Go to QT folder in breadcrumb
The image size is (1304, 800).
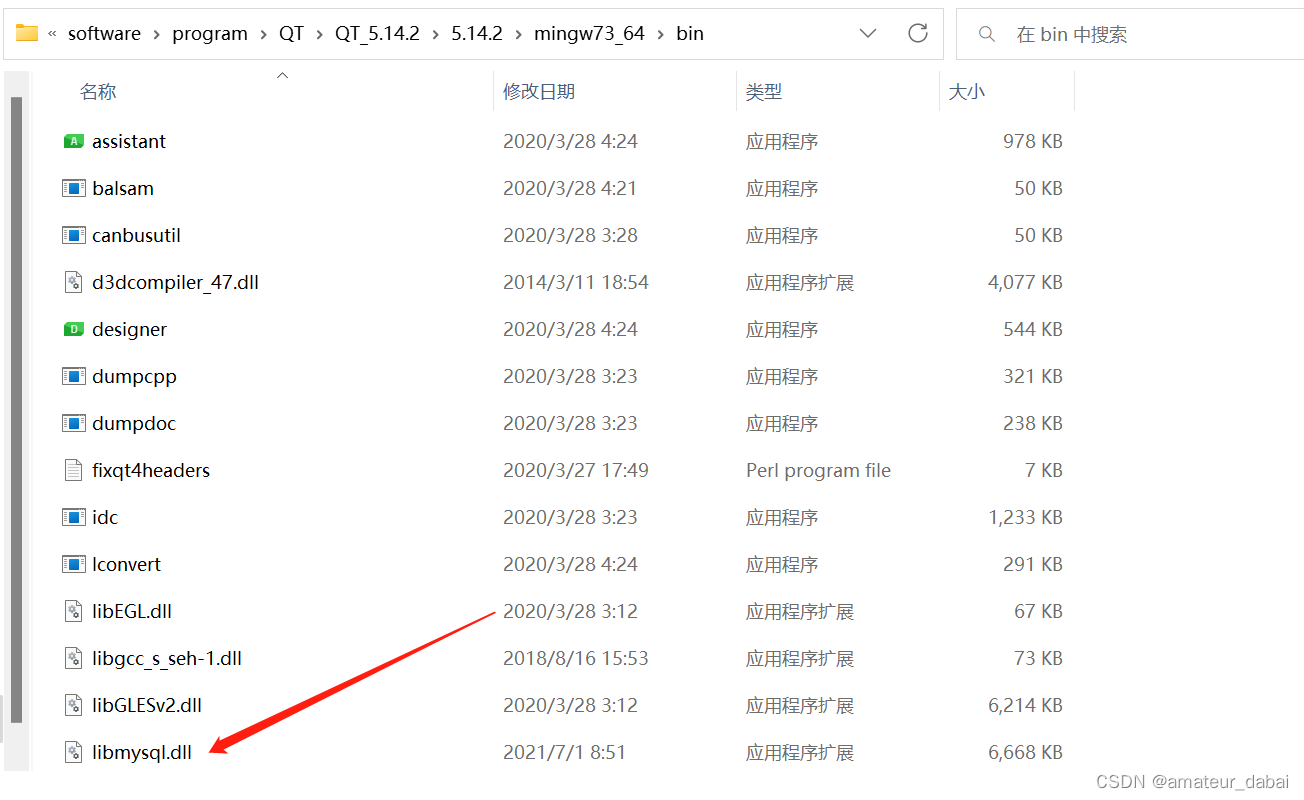[291, 33]
